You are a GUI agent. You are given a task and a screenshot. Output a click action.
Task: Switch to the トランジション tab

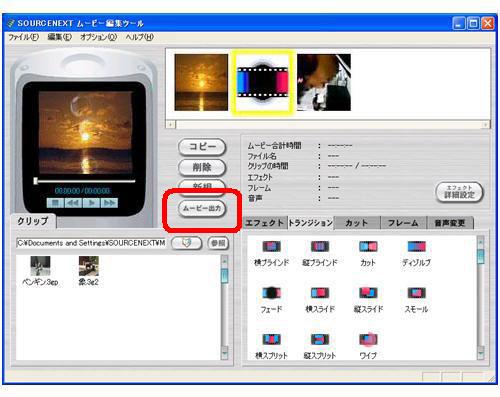311,223
